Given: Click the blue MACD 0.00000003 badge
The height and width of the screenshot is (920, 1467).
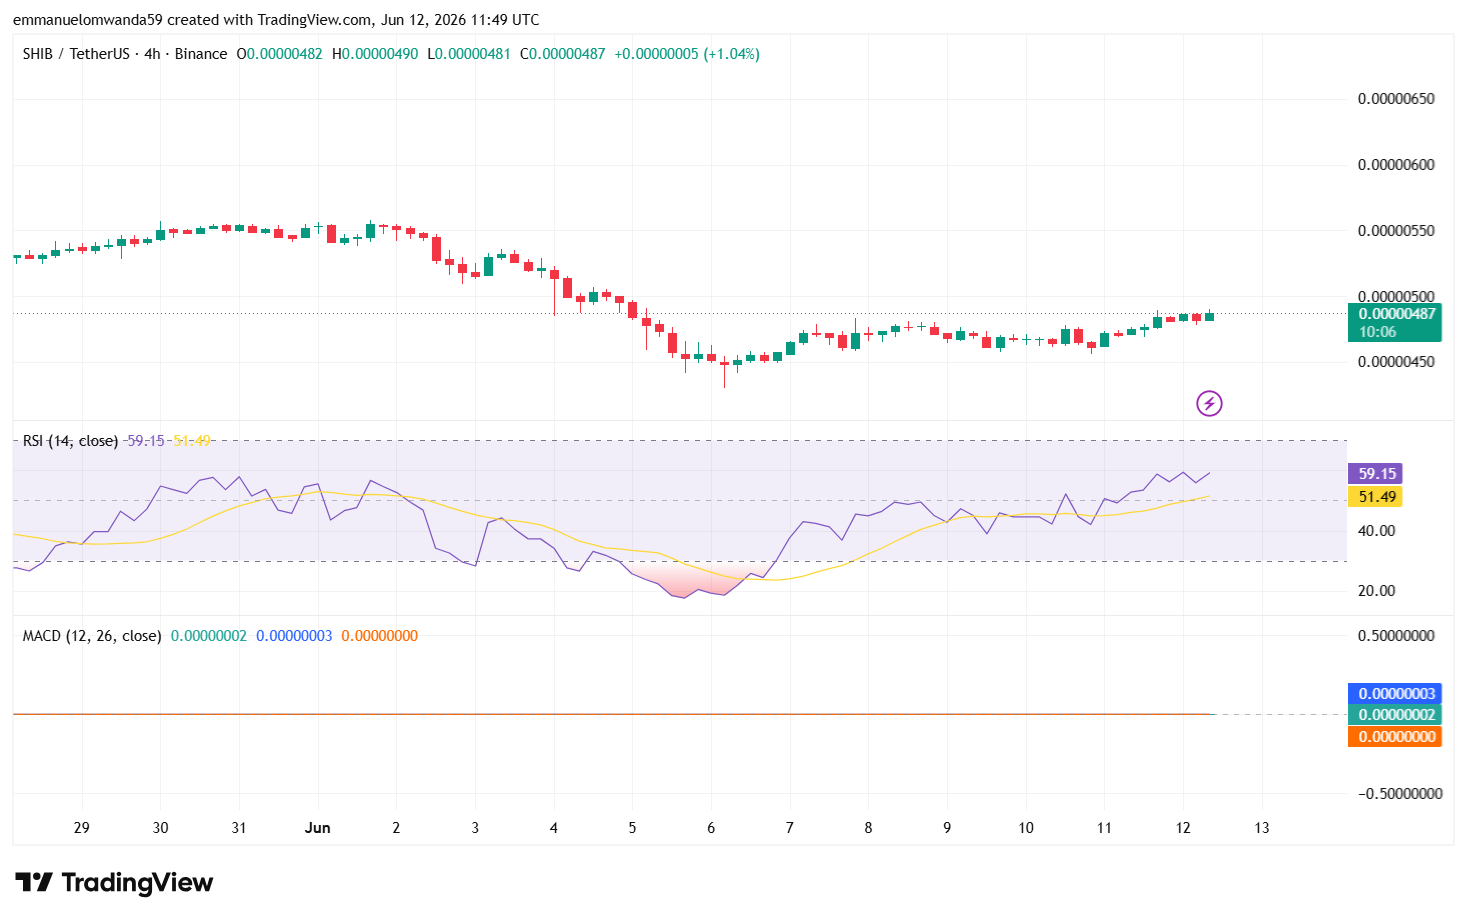Looking at the screenshot, I should coord(1394,693).
